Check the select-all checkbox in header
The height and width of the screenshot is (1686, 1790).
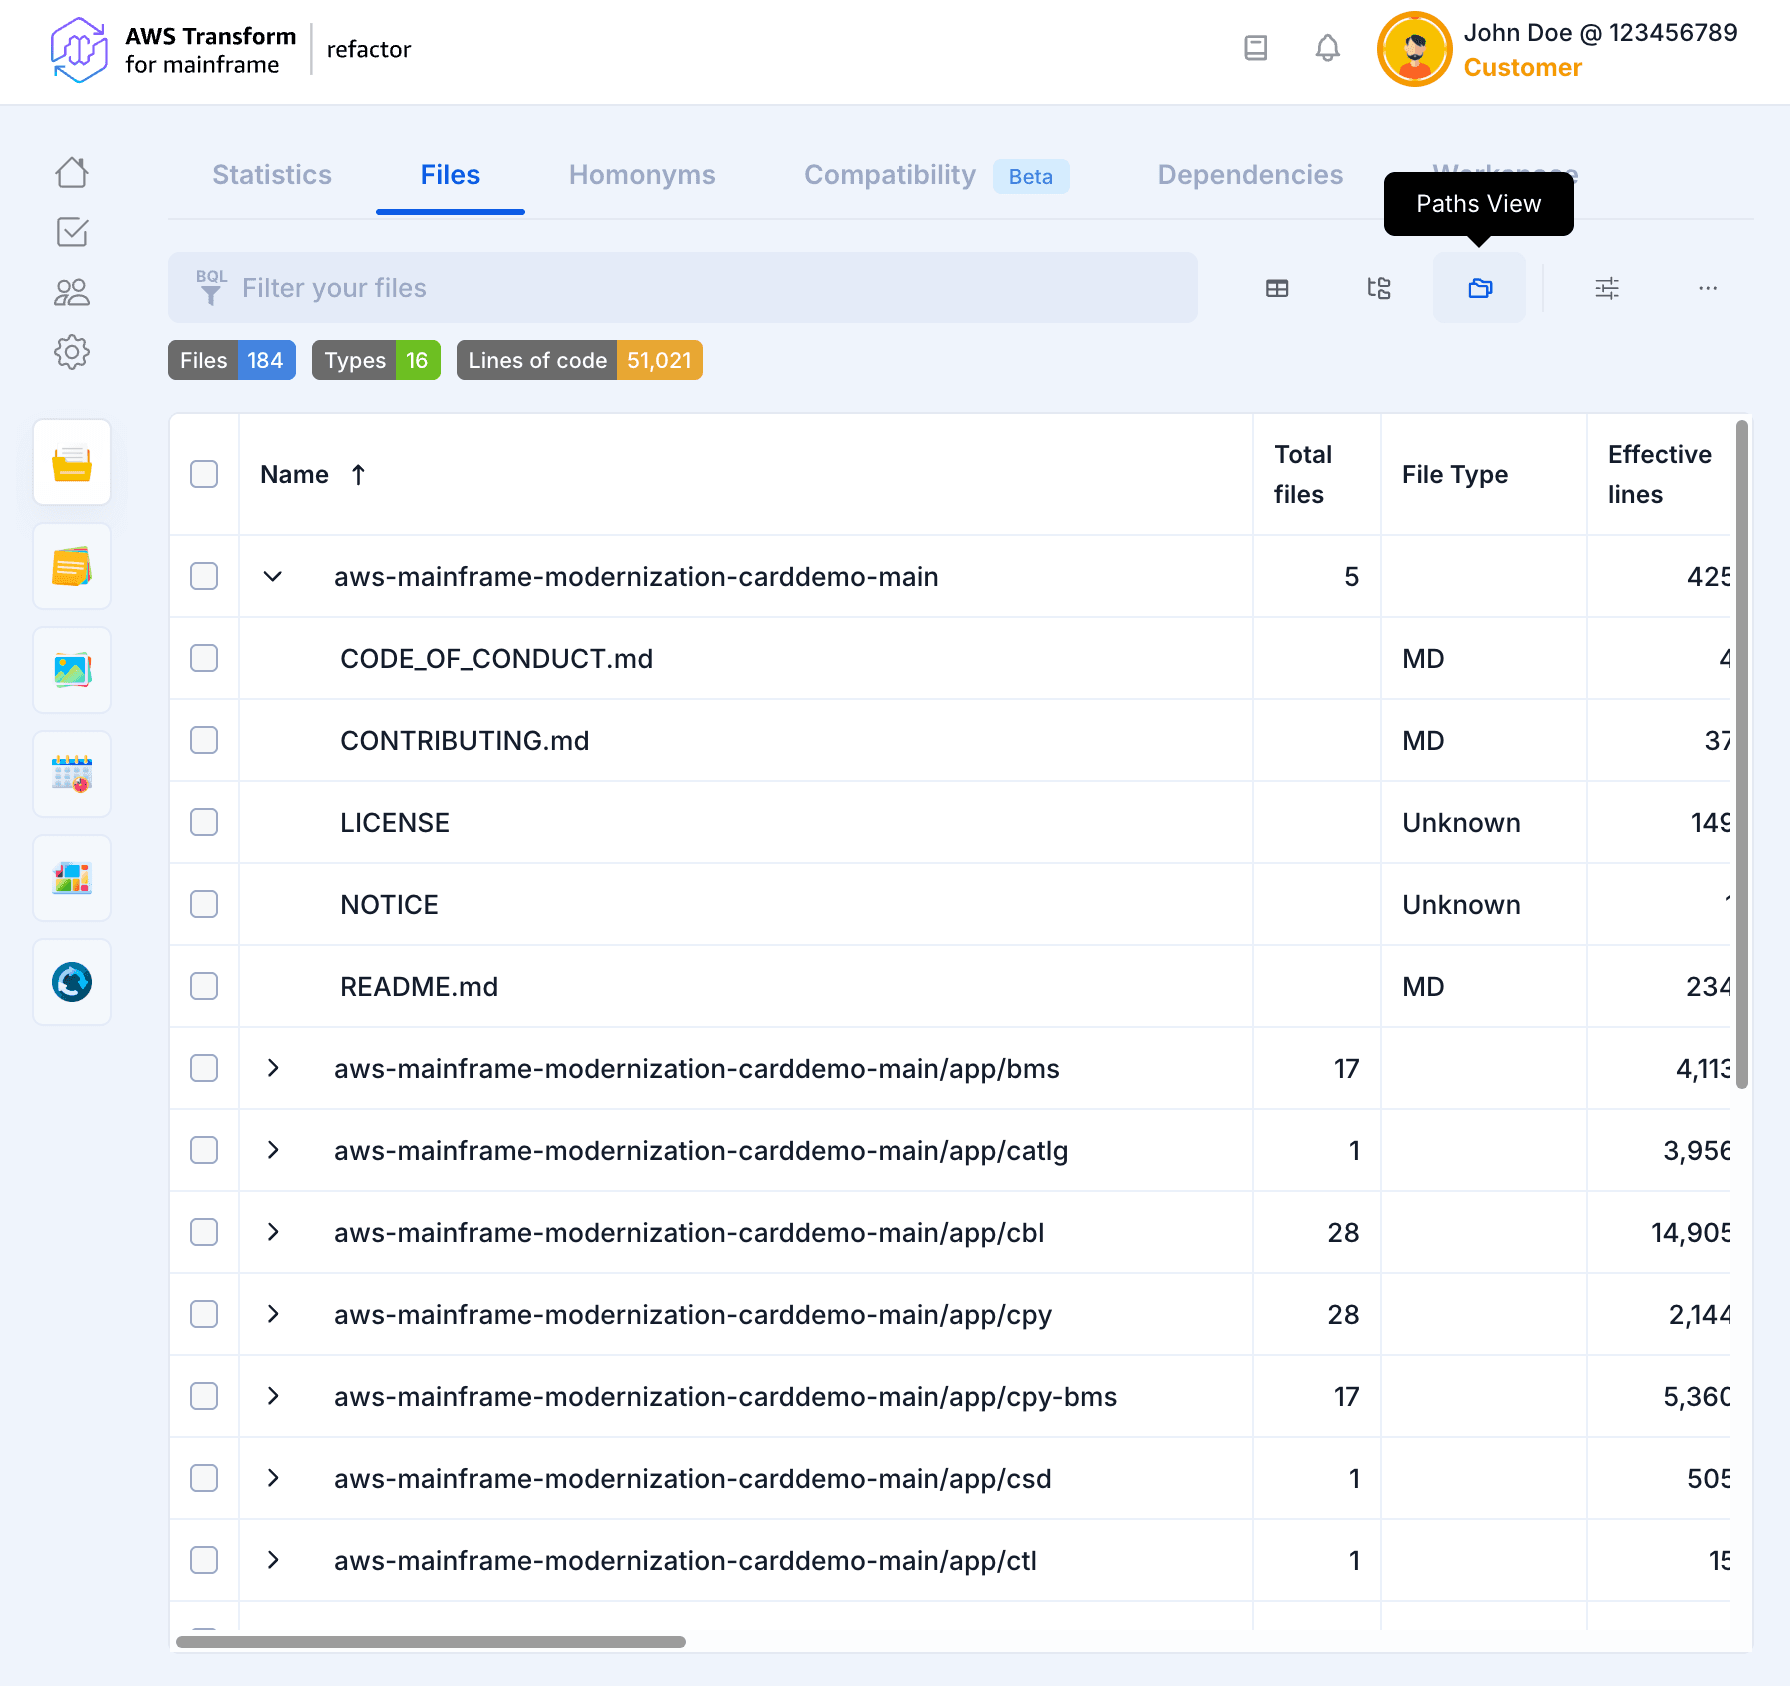pos(204,474)
